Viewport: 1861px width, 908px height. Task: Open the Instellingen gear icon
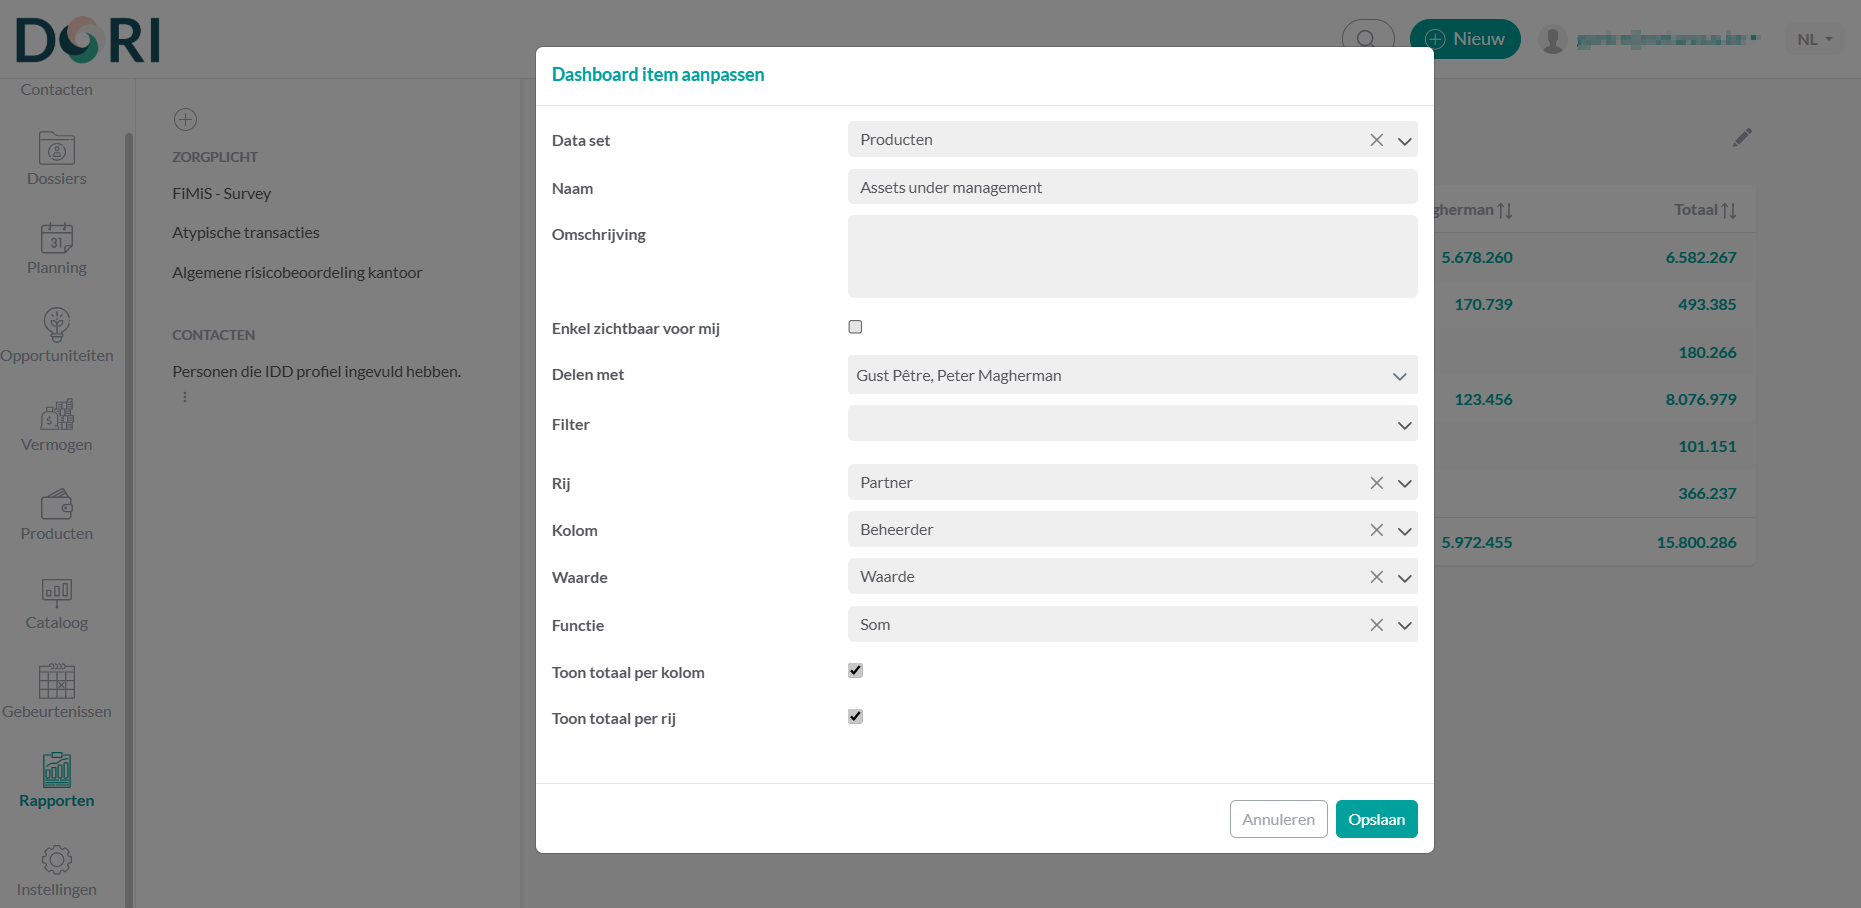[57, 859]
